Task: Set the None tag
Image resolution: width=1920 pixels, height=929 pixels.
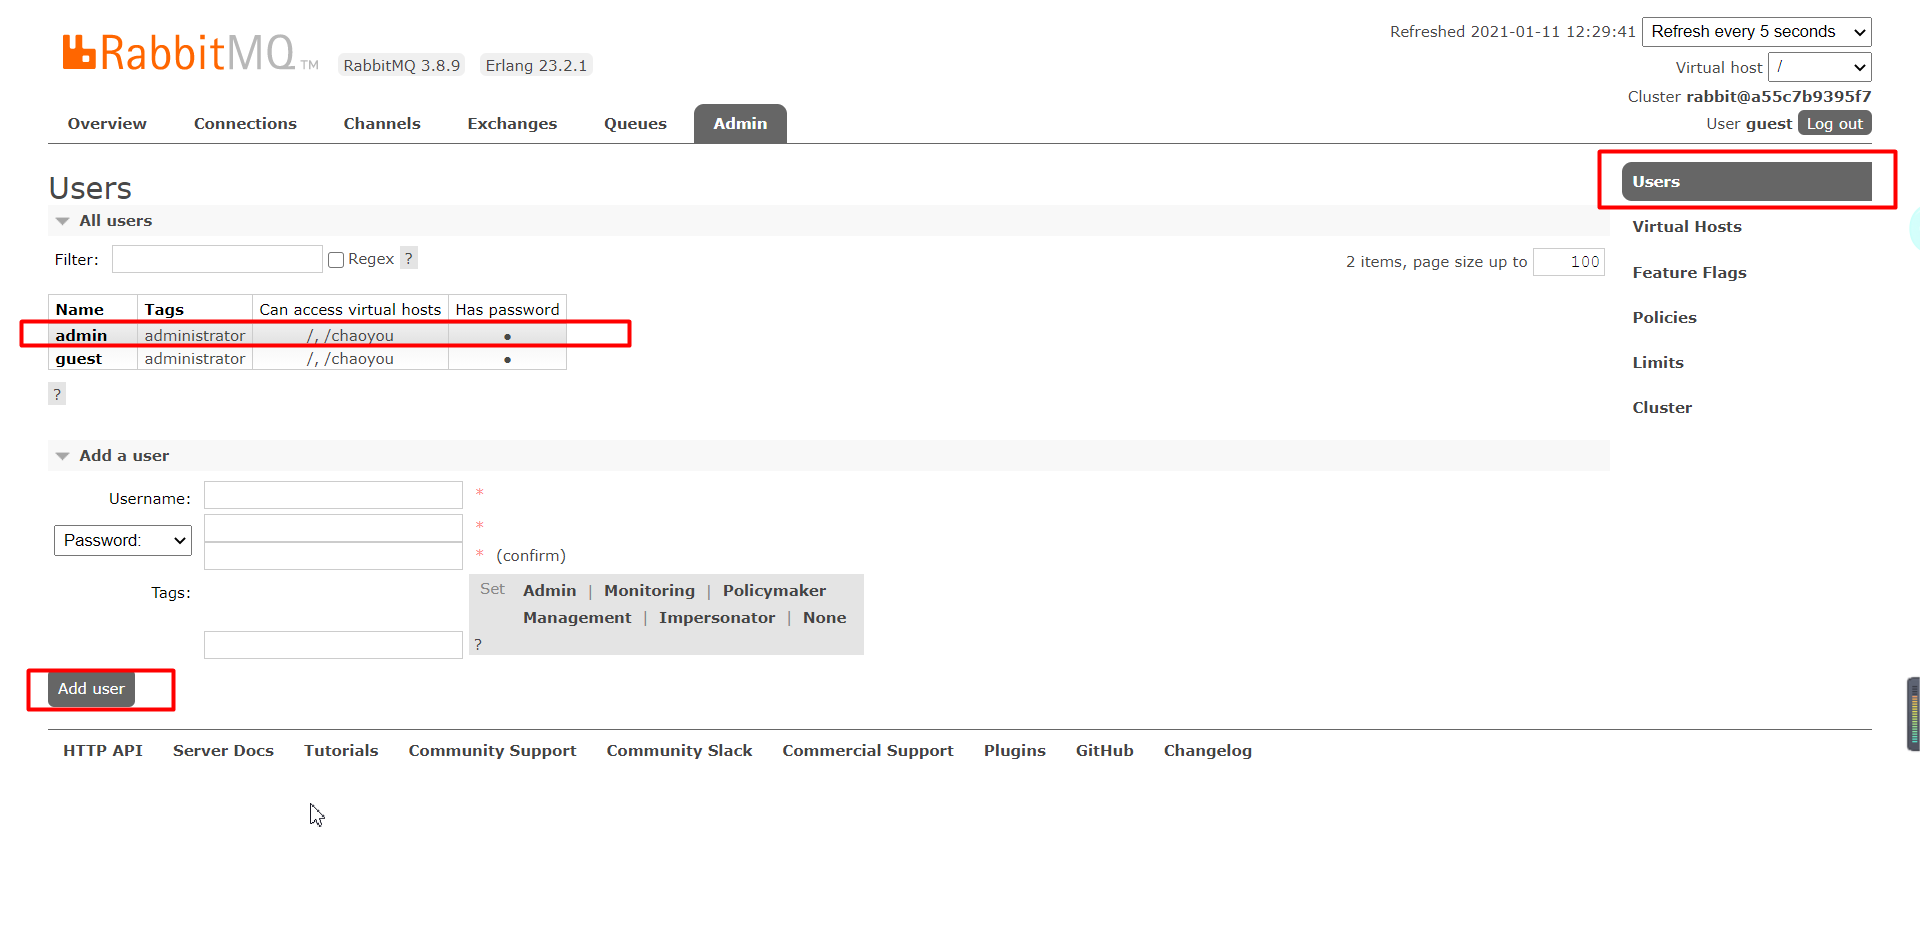Action: pos(824,618)
